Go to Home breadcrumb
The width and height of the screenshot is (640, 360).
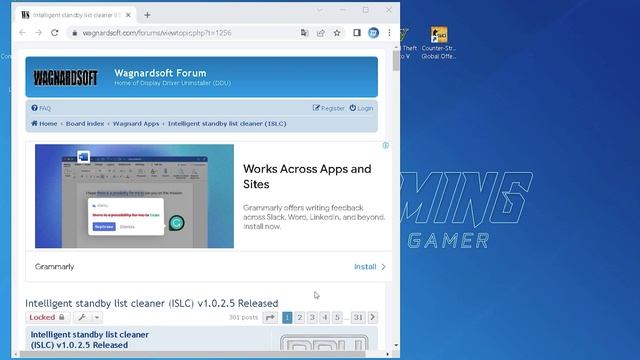tap(44, 123)
